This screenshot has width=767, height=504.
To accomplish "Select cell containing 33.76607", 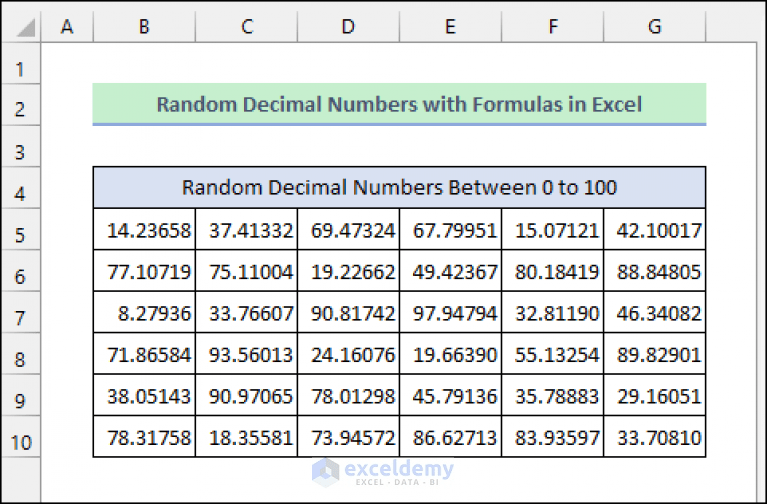I will [x=247, y=313].
